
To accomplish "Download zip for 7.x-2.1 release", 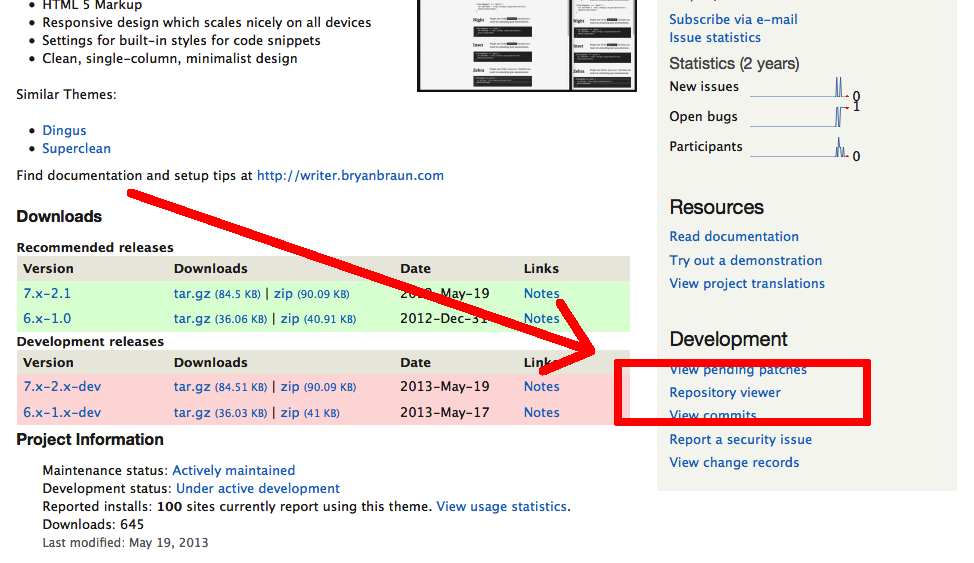I will pos(283,293).
